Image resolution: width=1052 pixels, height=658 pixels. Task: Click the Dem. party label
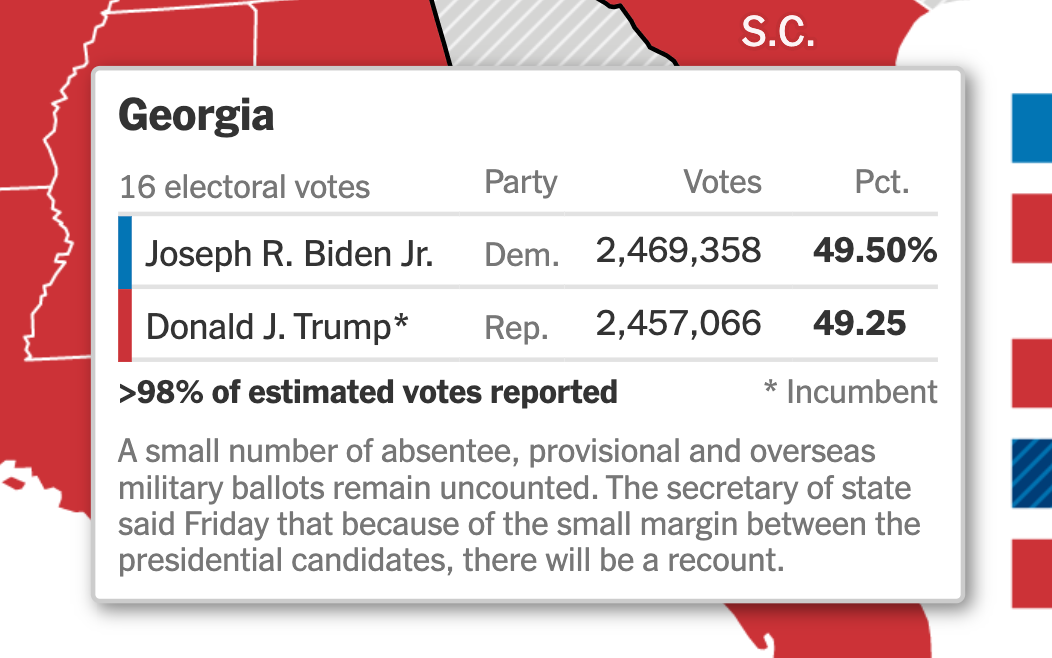point(520,256)
